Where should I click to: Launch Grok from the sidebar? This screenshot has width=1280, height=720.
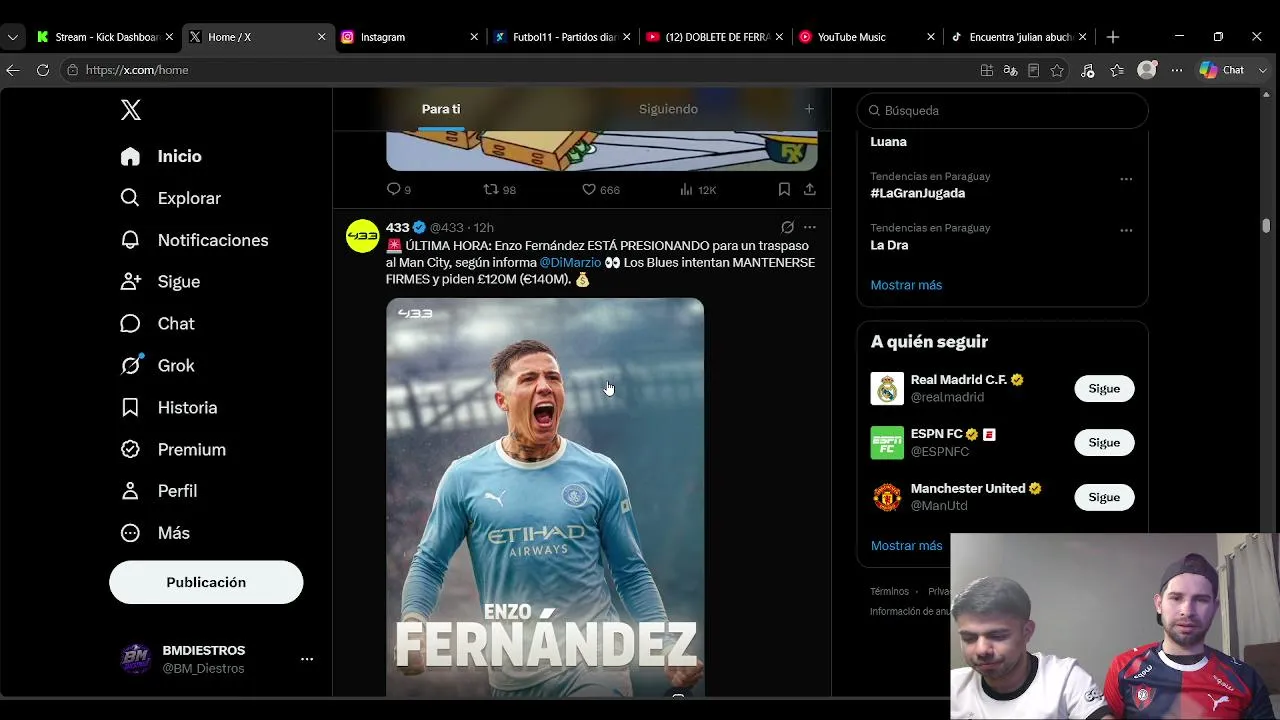pyautogui.click(x=157, y=366)
